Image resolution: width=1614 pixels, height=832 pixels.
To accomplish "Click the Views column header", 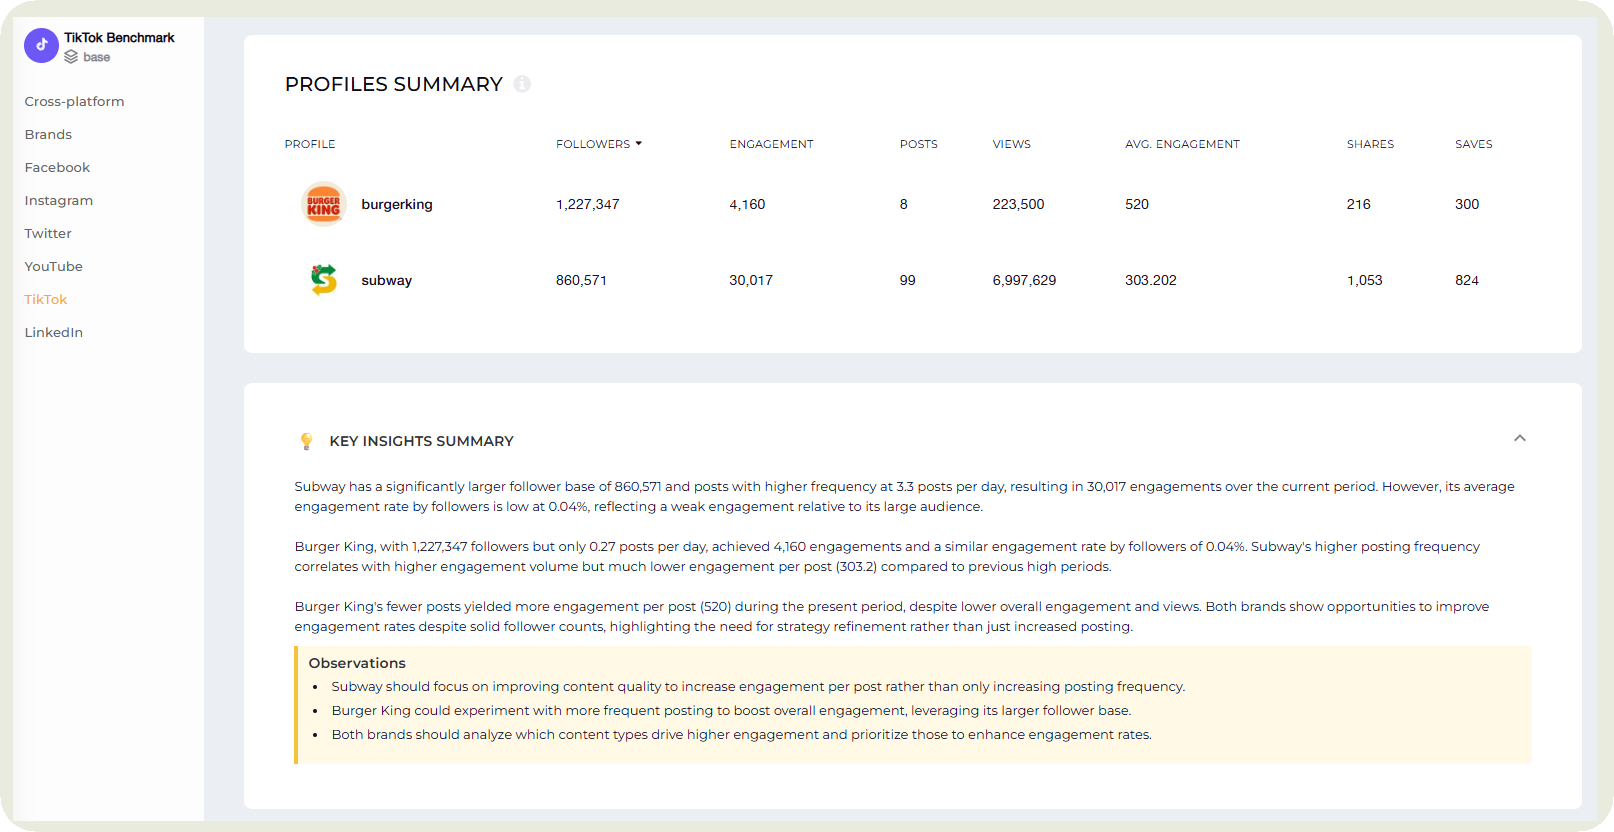I will tap(1011, 144).
